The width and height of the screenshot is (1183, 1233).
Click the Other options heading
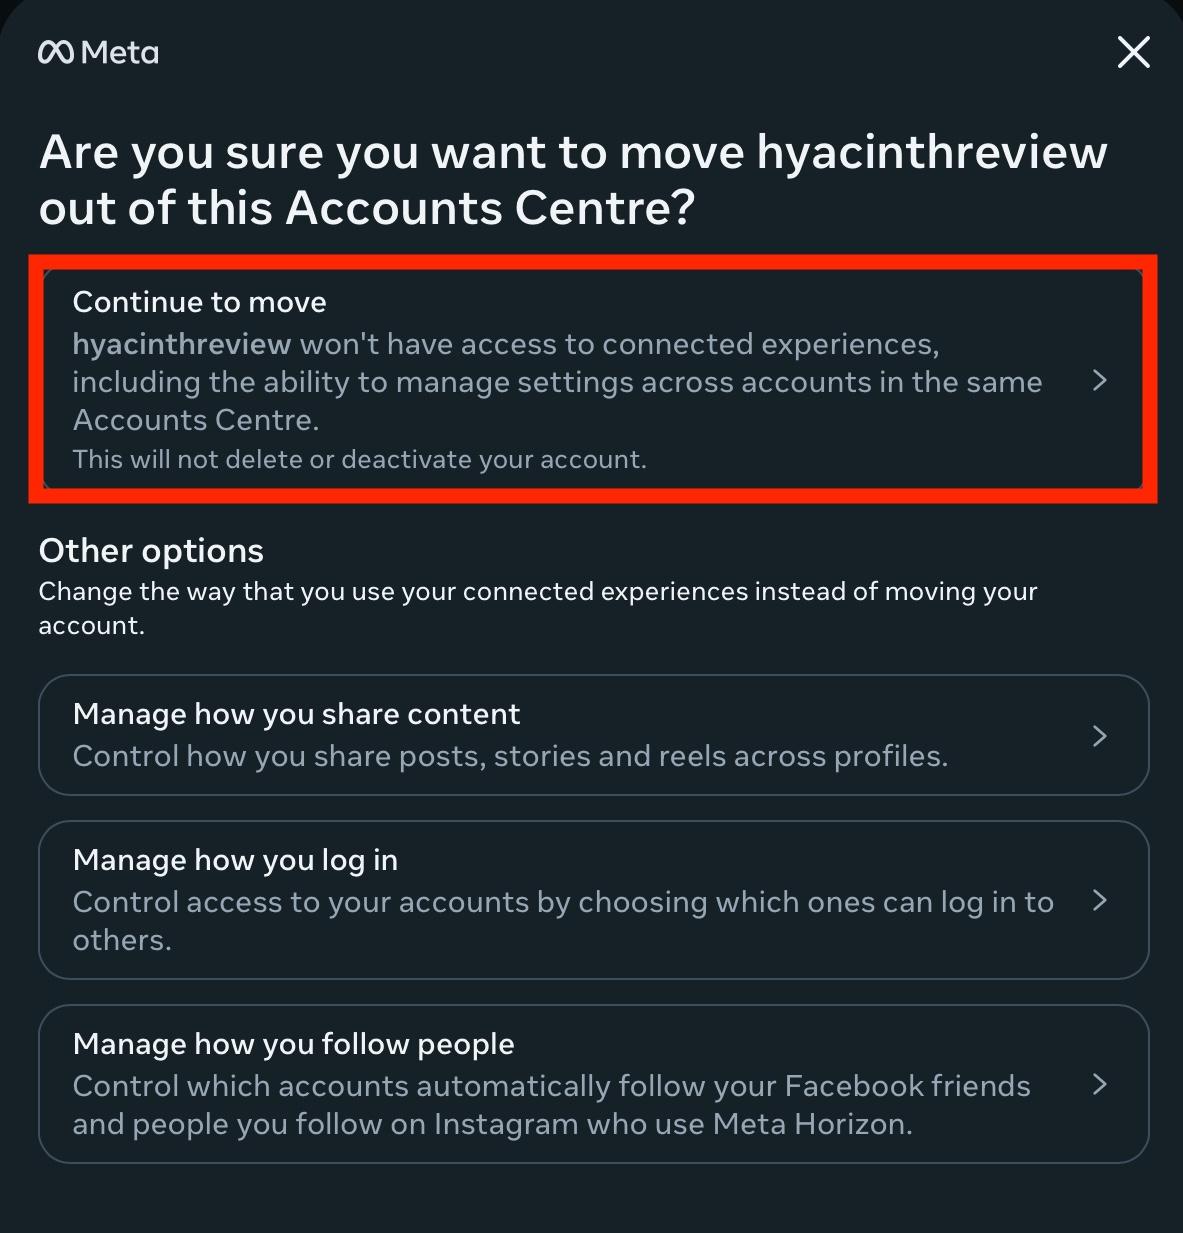click(x=150, y=550)
